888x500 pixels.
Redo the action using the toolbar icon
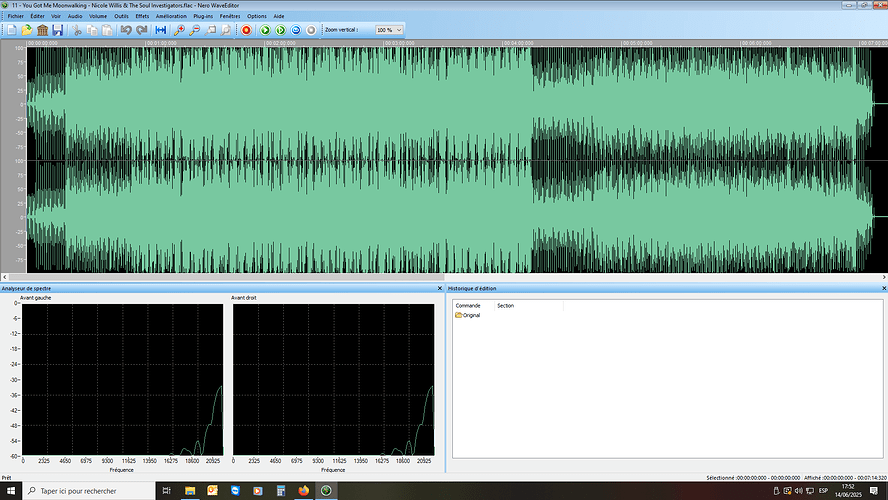(x=142, y=30)
